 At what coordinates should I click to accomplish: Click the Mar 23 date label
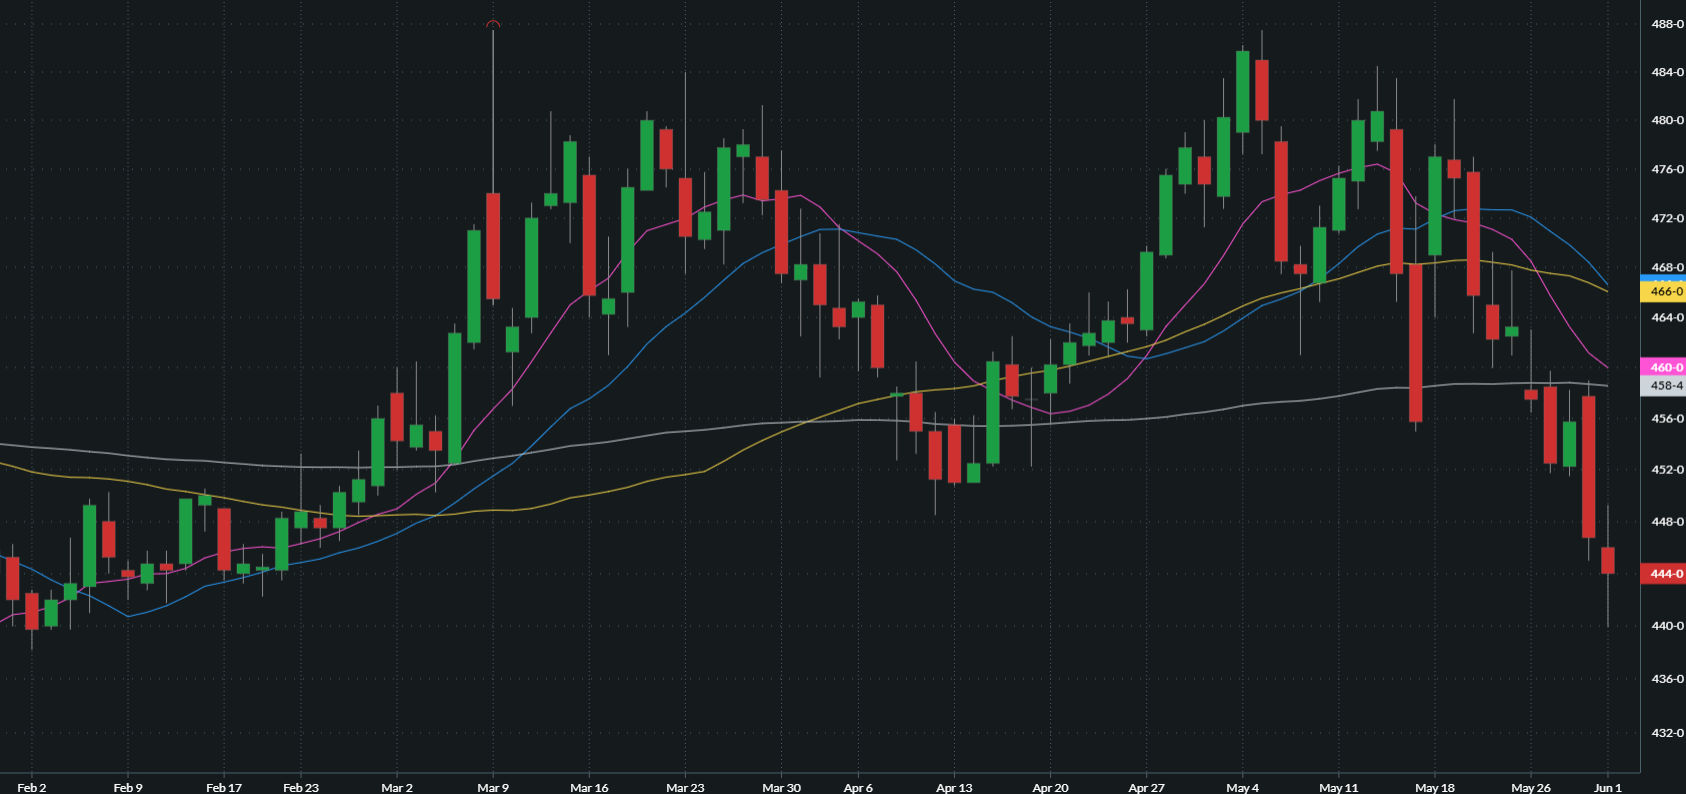(x=685, y=787)
